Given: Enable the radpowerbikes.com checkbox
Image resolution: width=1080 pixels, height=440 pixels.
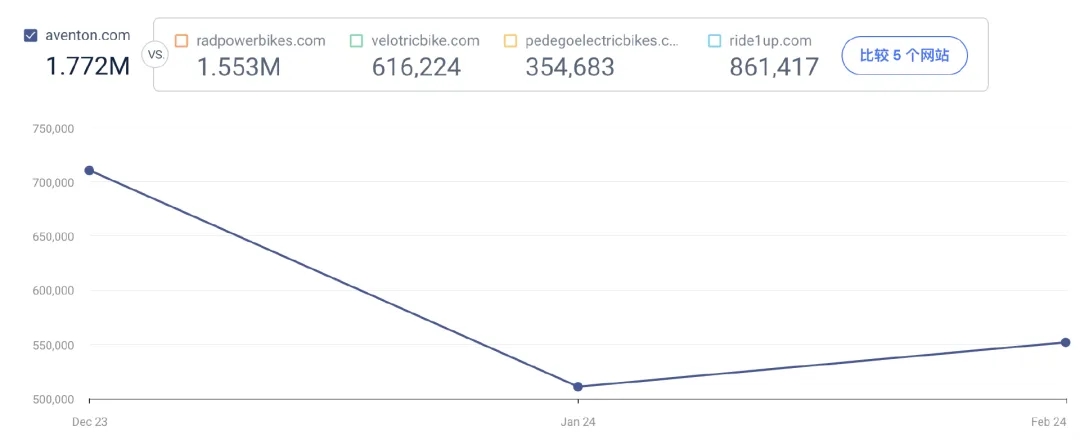Looking at the screenshot, I should 181,41.
